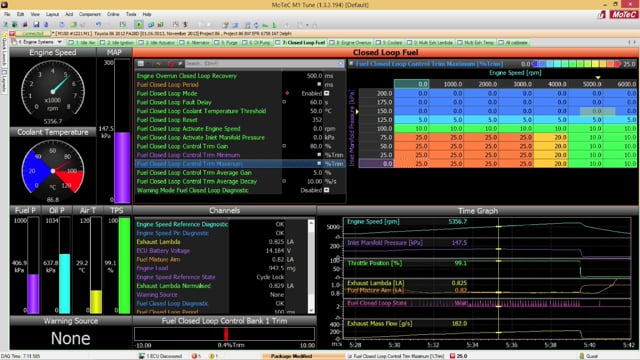Click the purple MAP bar gauge
The width and height of the screenshot is (640, 360).
click(122, 167)
